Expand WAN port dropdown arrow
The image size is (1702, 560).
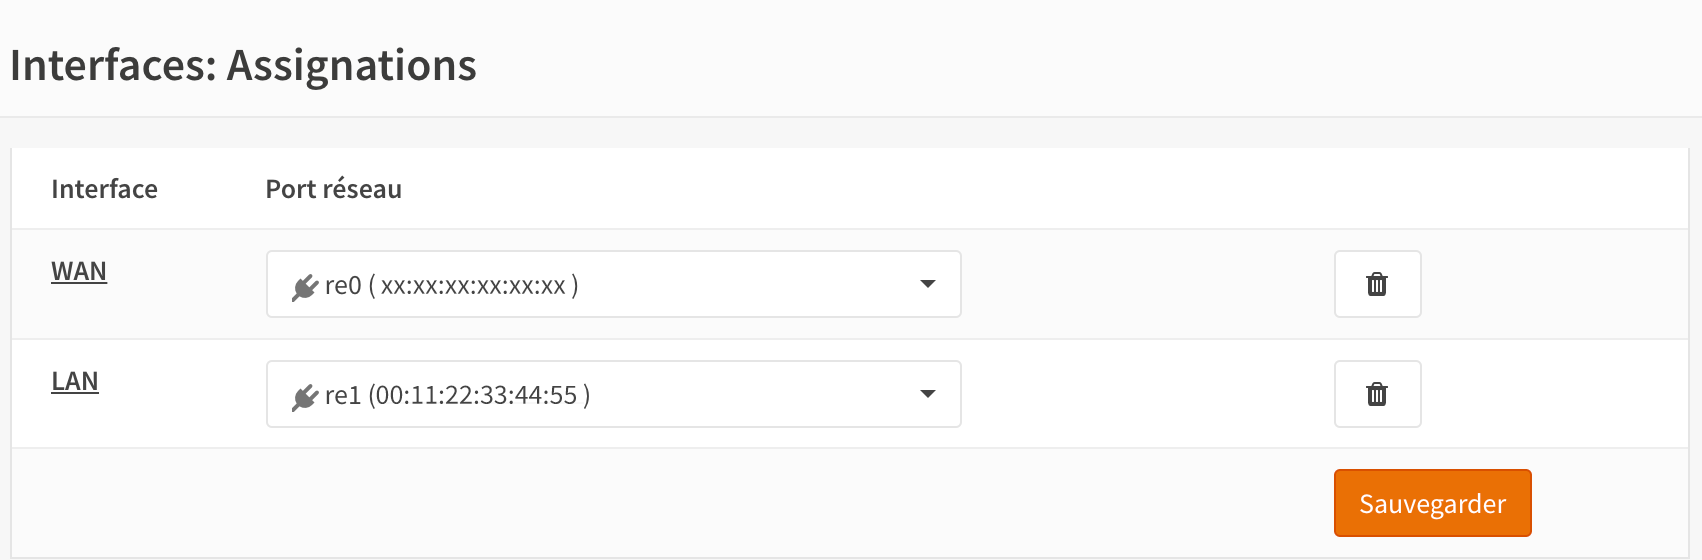[x=927, y=284]
